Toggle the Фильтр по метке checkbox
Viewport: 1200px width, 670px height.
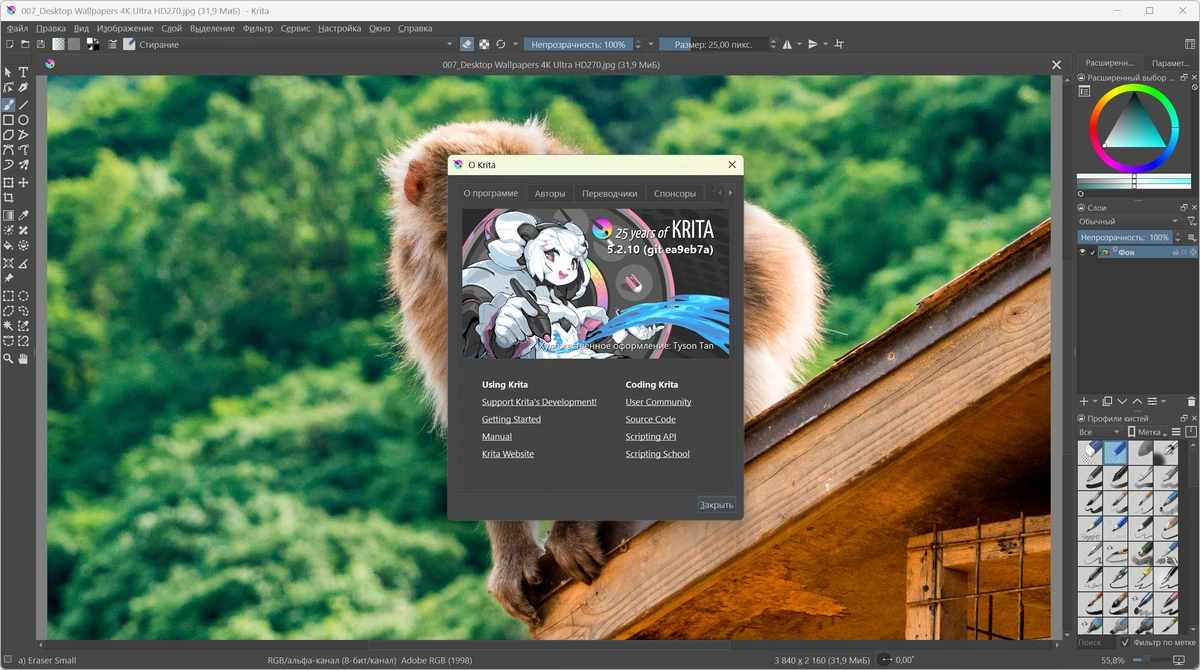pyautogui.click(x=1125, y=642)
